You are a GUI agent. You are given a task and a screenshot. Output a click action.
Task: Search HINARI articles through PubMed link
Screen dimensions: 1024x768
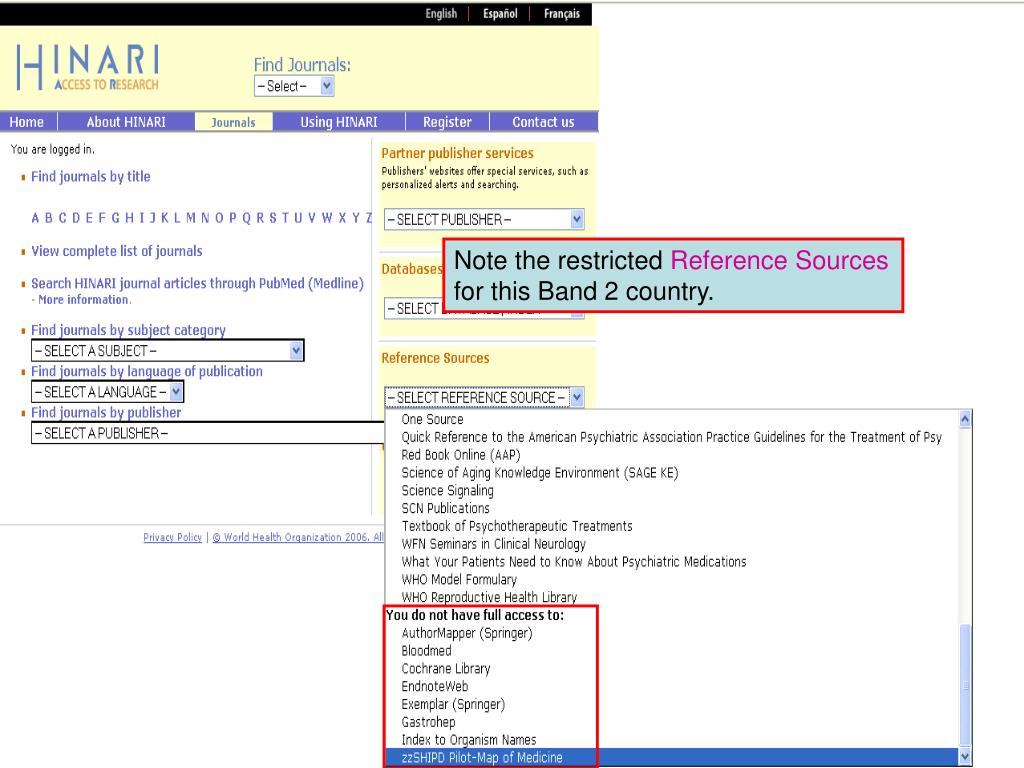coord(197,283)
